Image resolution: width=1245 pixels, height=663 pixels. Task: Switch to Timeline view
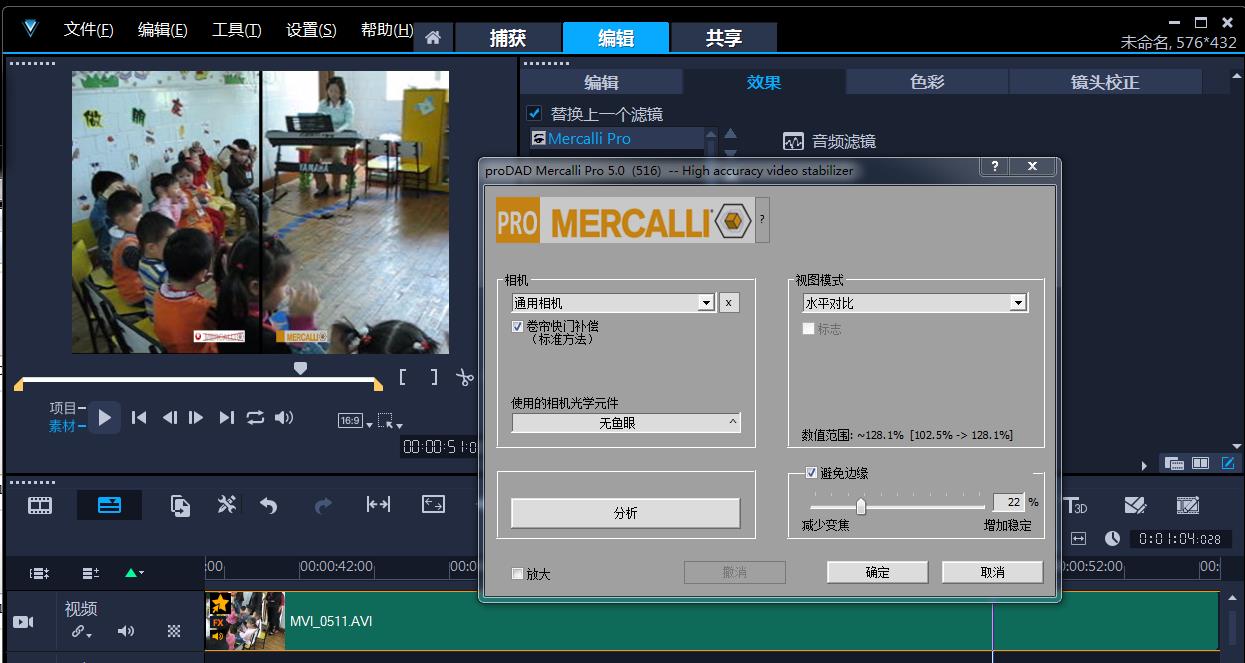tap(109, 505)
